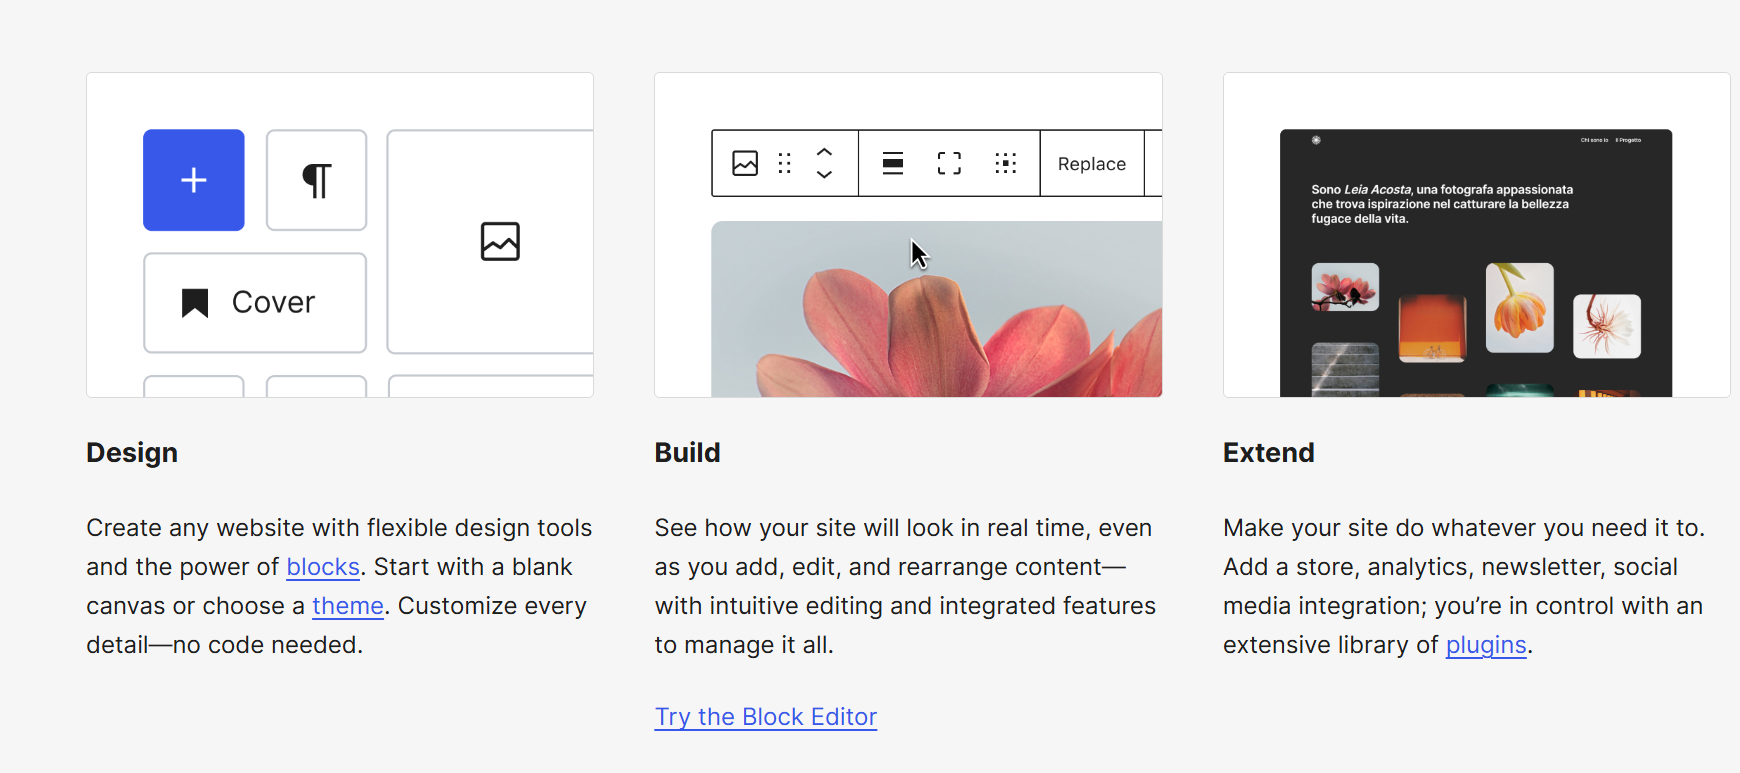This screenshot has height=773, width=1740.
Task: Click the blue plus add-block button
Action: 194,180
